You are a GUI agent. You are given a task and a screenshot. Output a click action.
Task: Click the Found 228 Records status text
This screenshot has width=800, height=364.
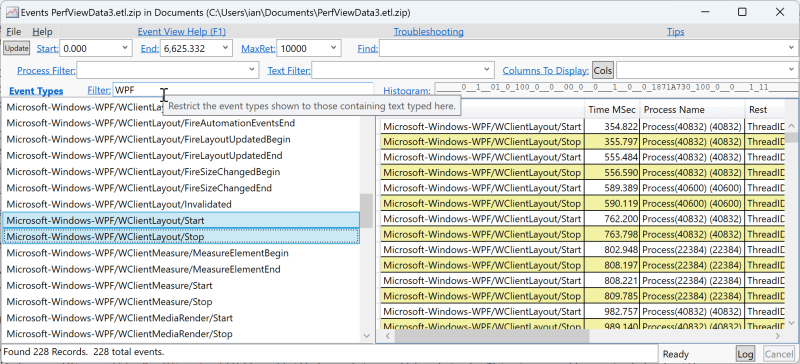[84, 352]
